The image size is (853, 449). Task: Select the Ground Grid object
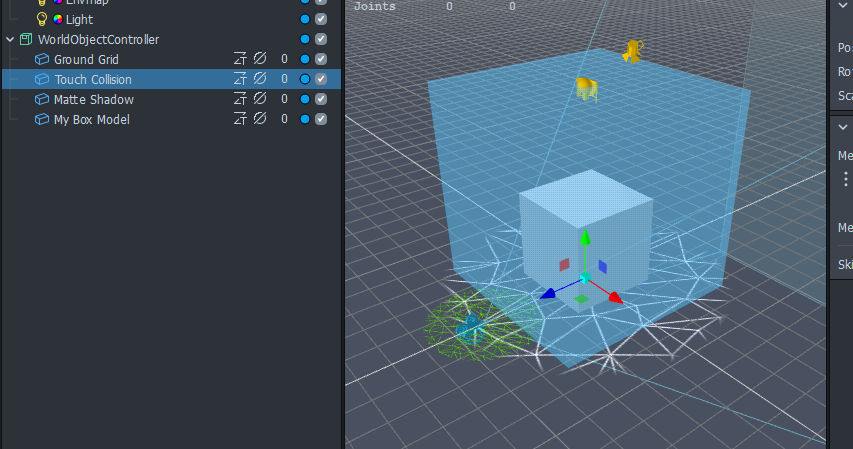(86, 59)
